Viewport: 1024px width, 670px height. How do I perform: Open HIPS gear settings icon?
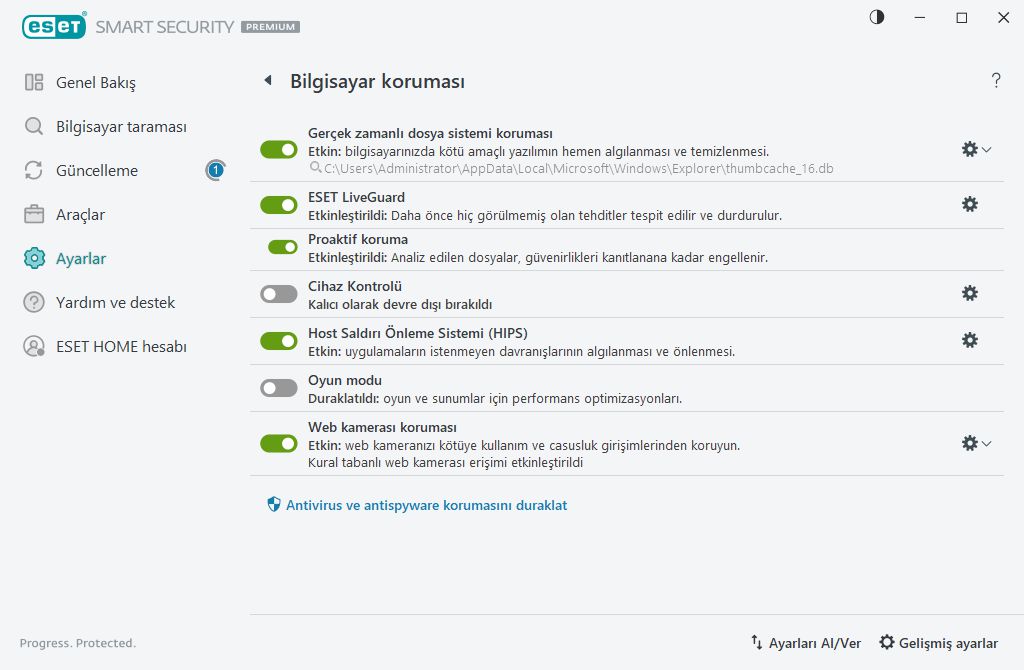pyautogui.click(x=969, y=340)
